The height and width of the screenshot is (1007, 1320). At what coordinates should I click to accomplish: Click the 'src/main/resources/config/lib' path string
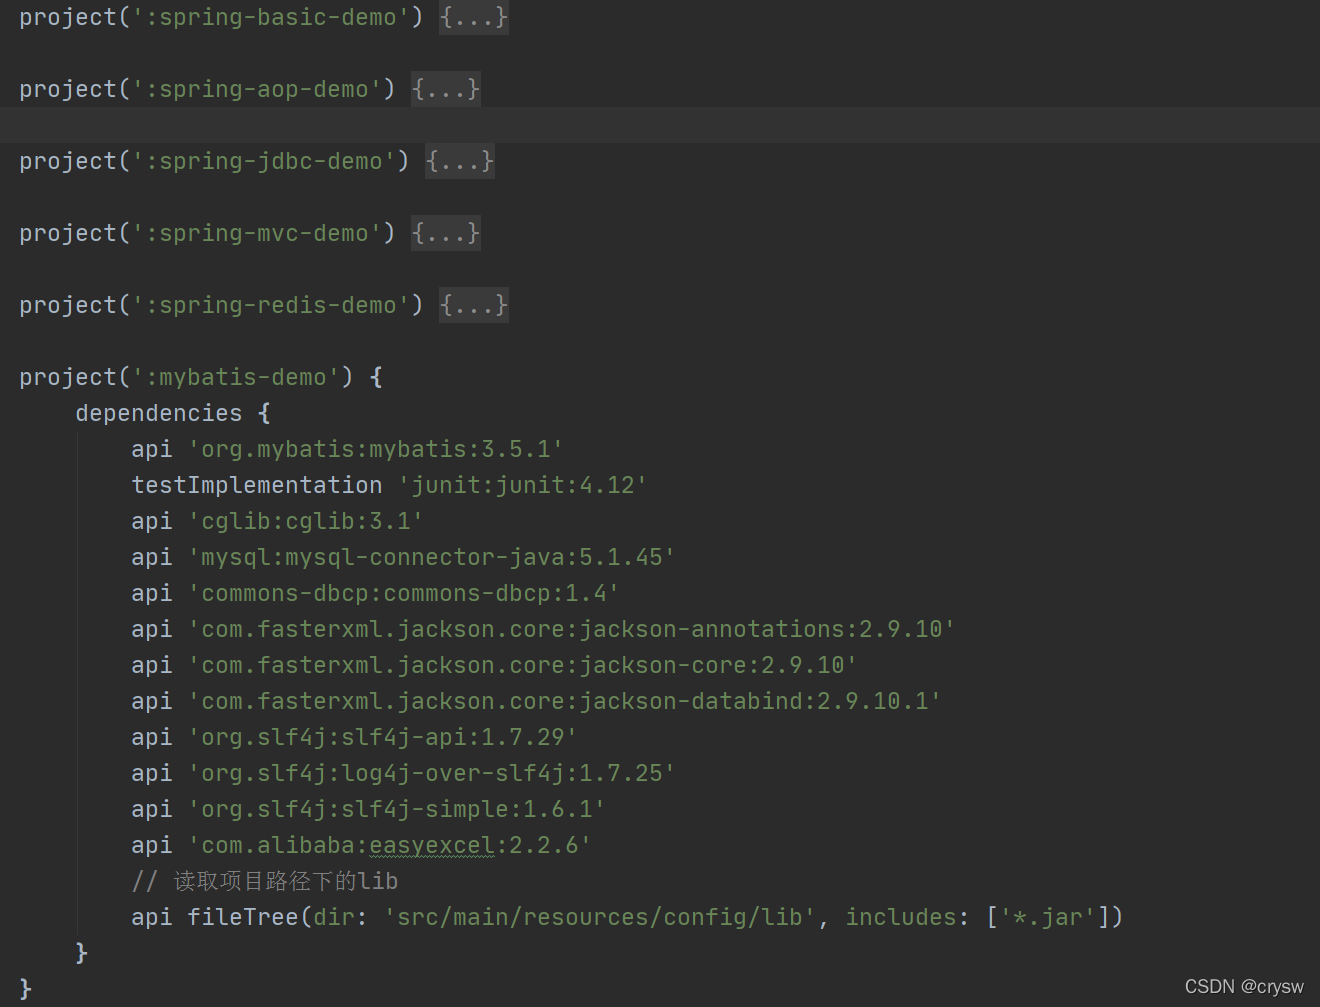coord(600,917)
